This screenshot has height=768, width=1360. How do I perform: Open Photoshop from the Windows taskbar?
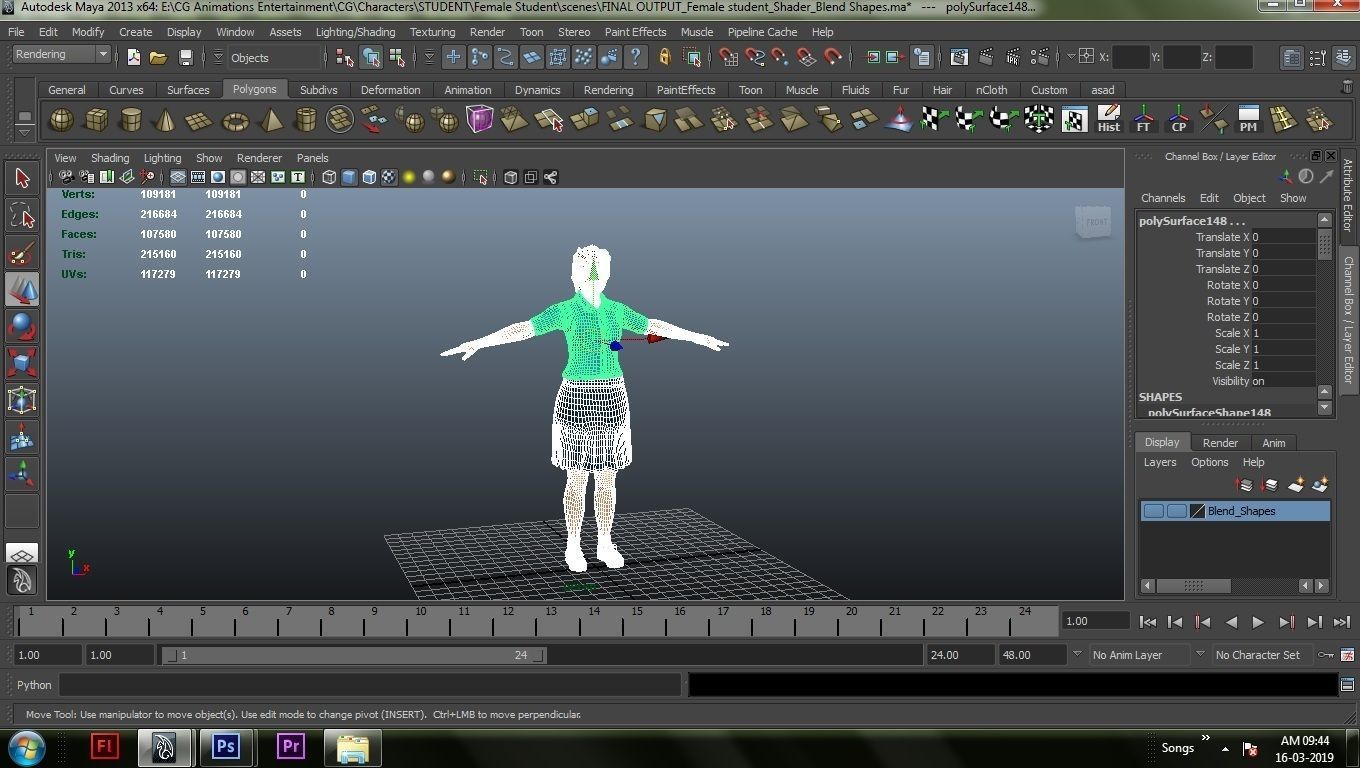[226, 746]
